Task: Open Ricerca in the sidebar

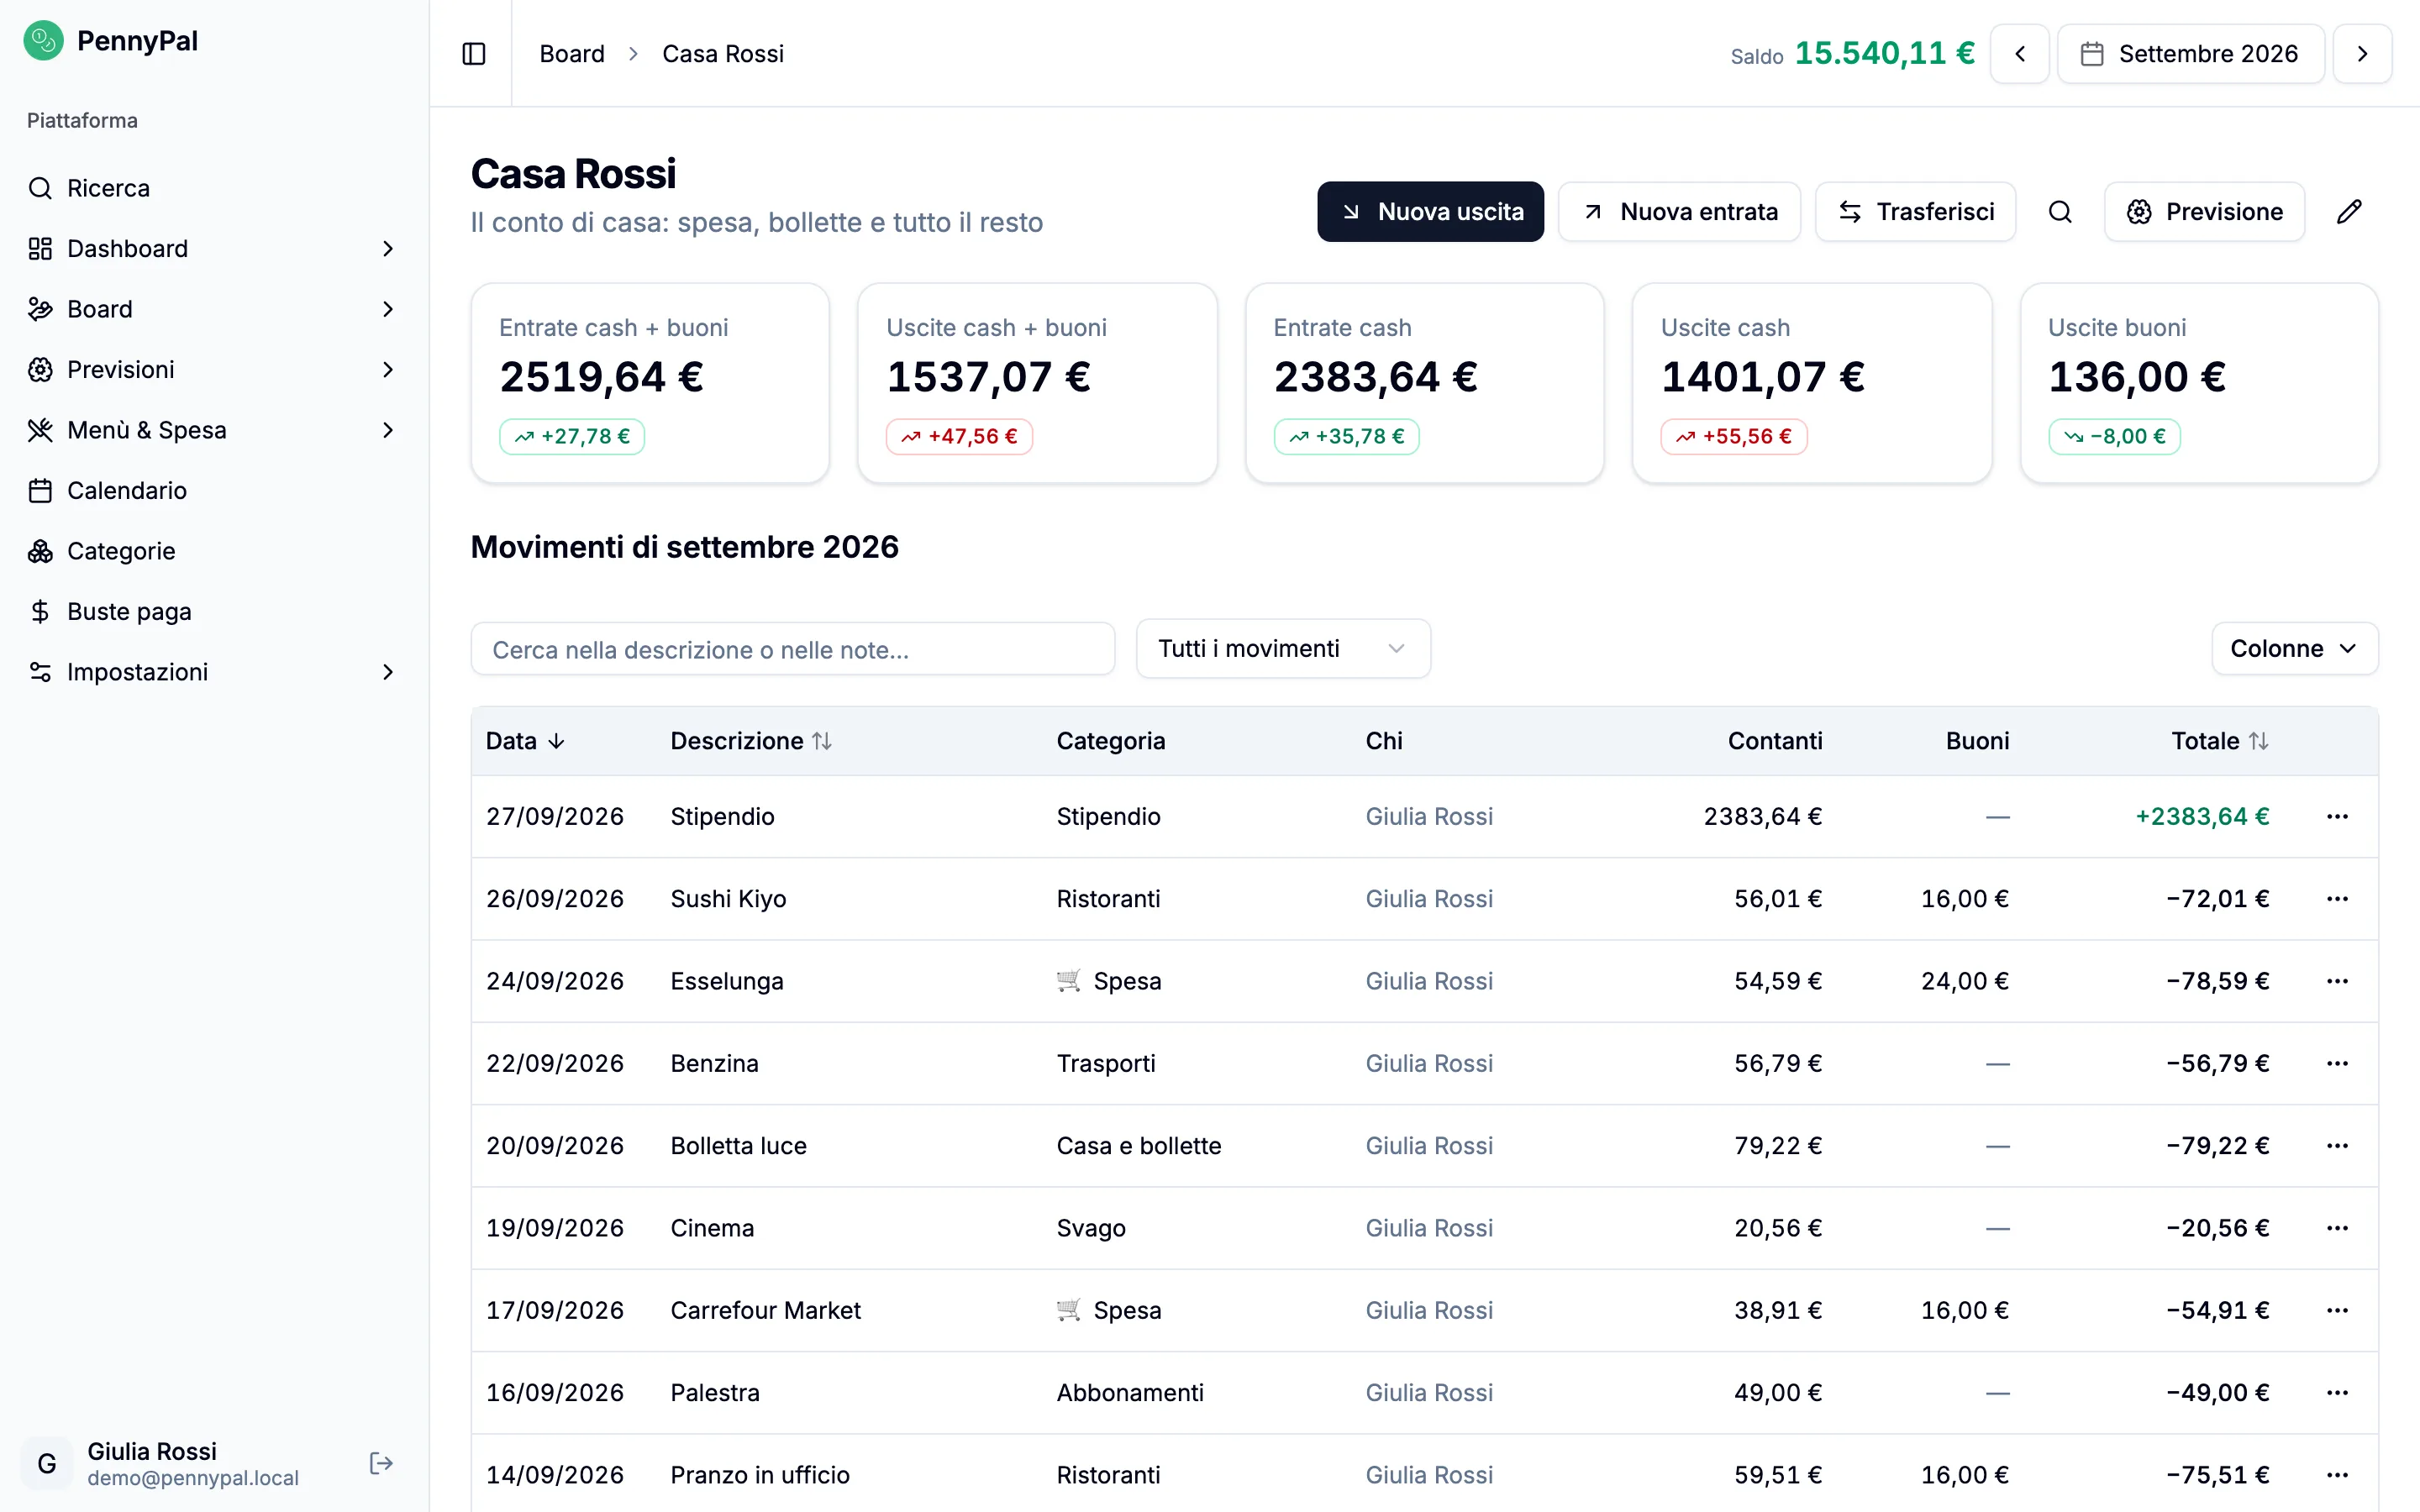Action: pos(214,188)
